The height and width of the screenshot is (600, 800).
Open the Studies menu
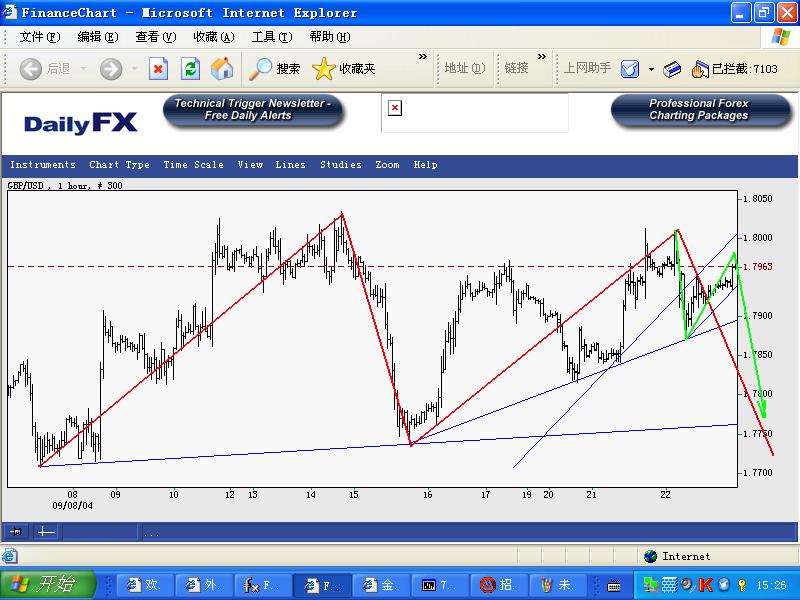point(340,165)
